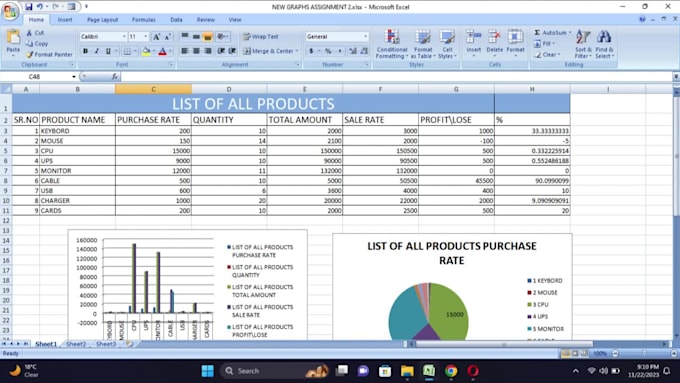Align text right

pyautogui.click(x=208, y=51)
